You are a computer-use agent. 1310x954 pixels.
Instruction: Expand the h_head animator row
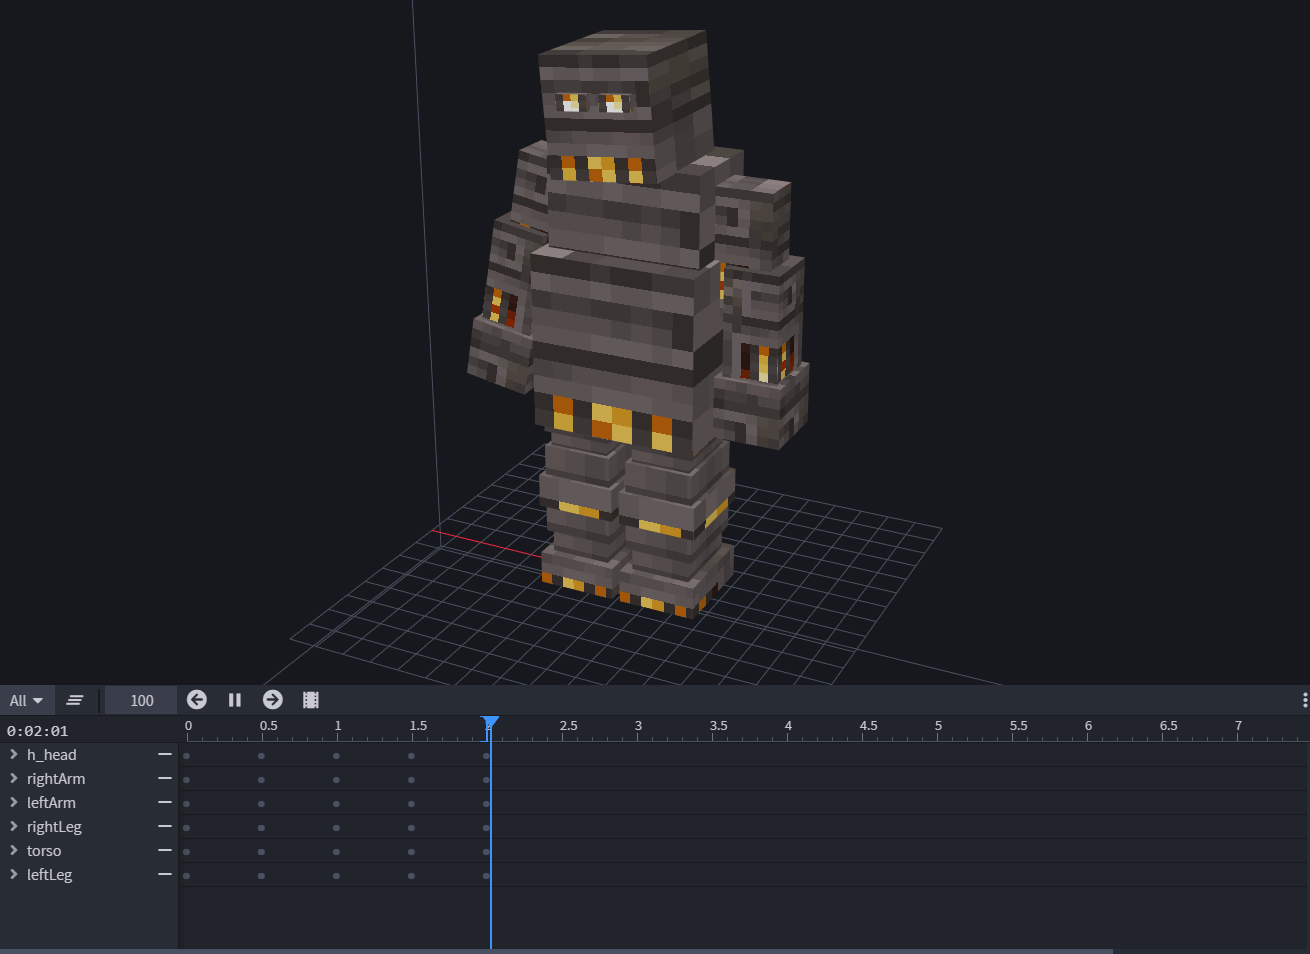click(x=13, y=754)
